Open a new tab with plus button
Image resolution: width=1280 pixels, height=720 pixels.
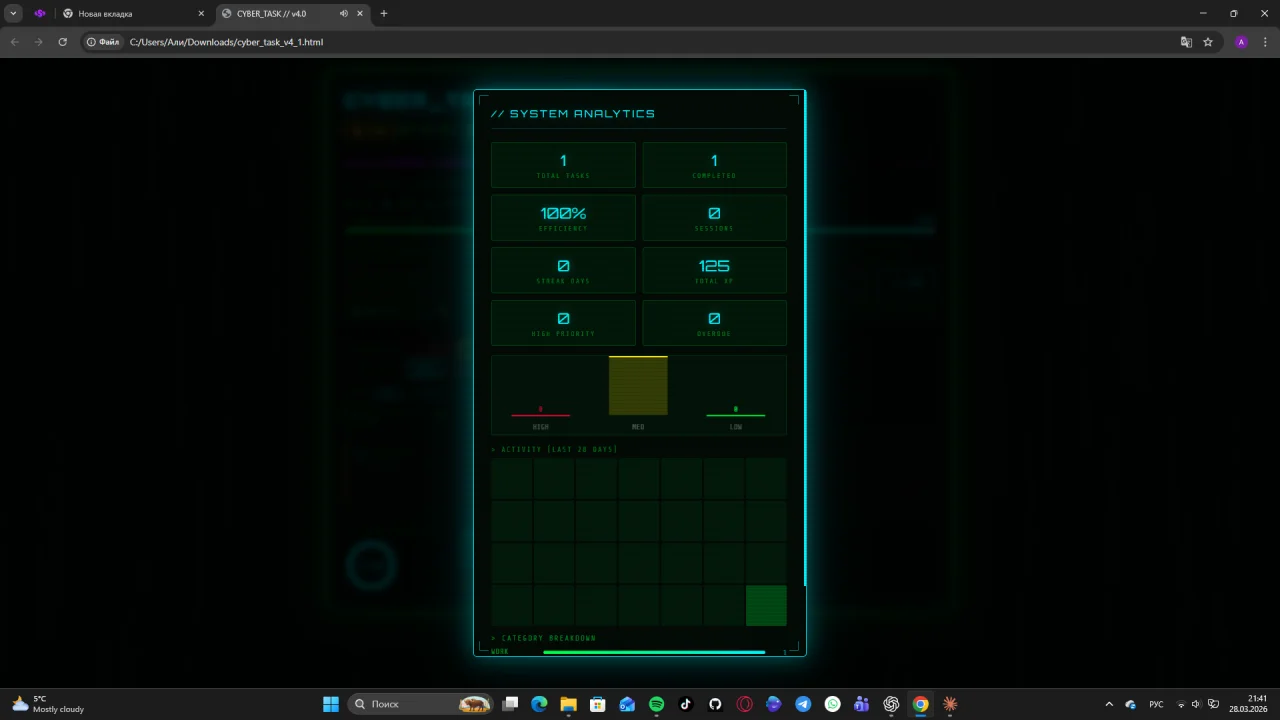pyautogui.click(x=384, y=14)
